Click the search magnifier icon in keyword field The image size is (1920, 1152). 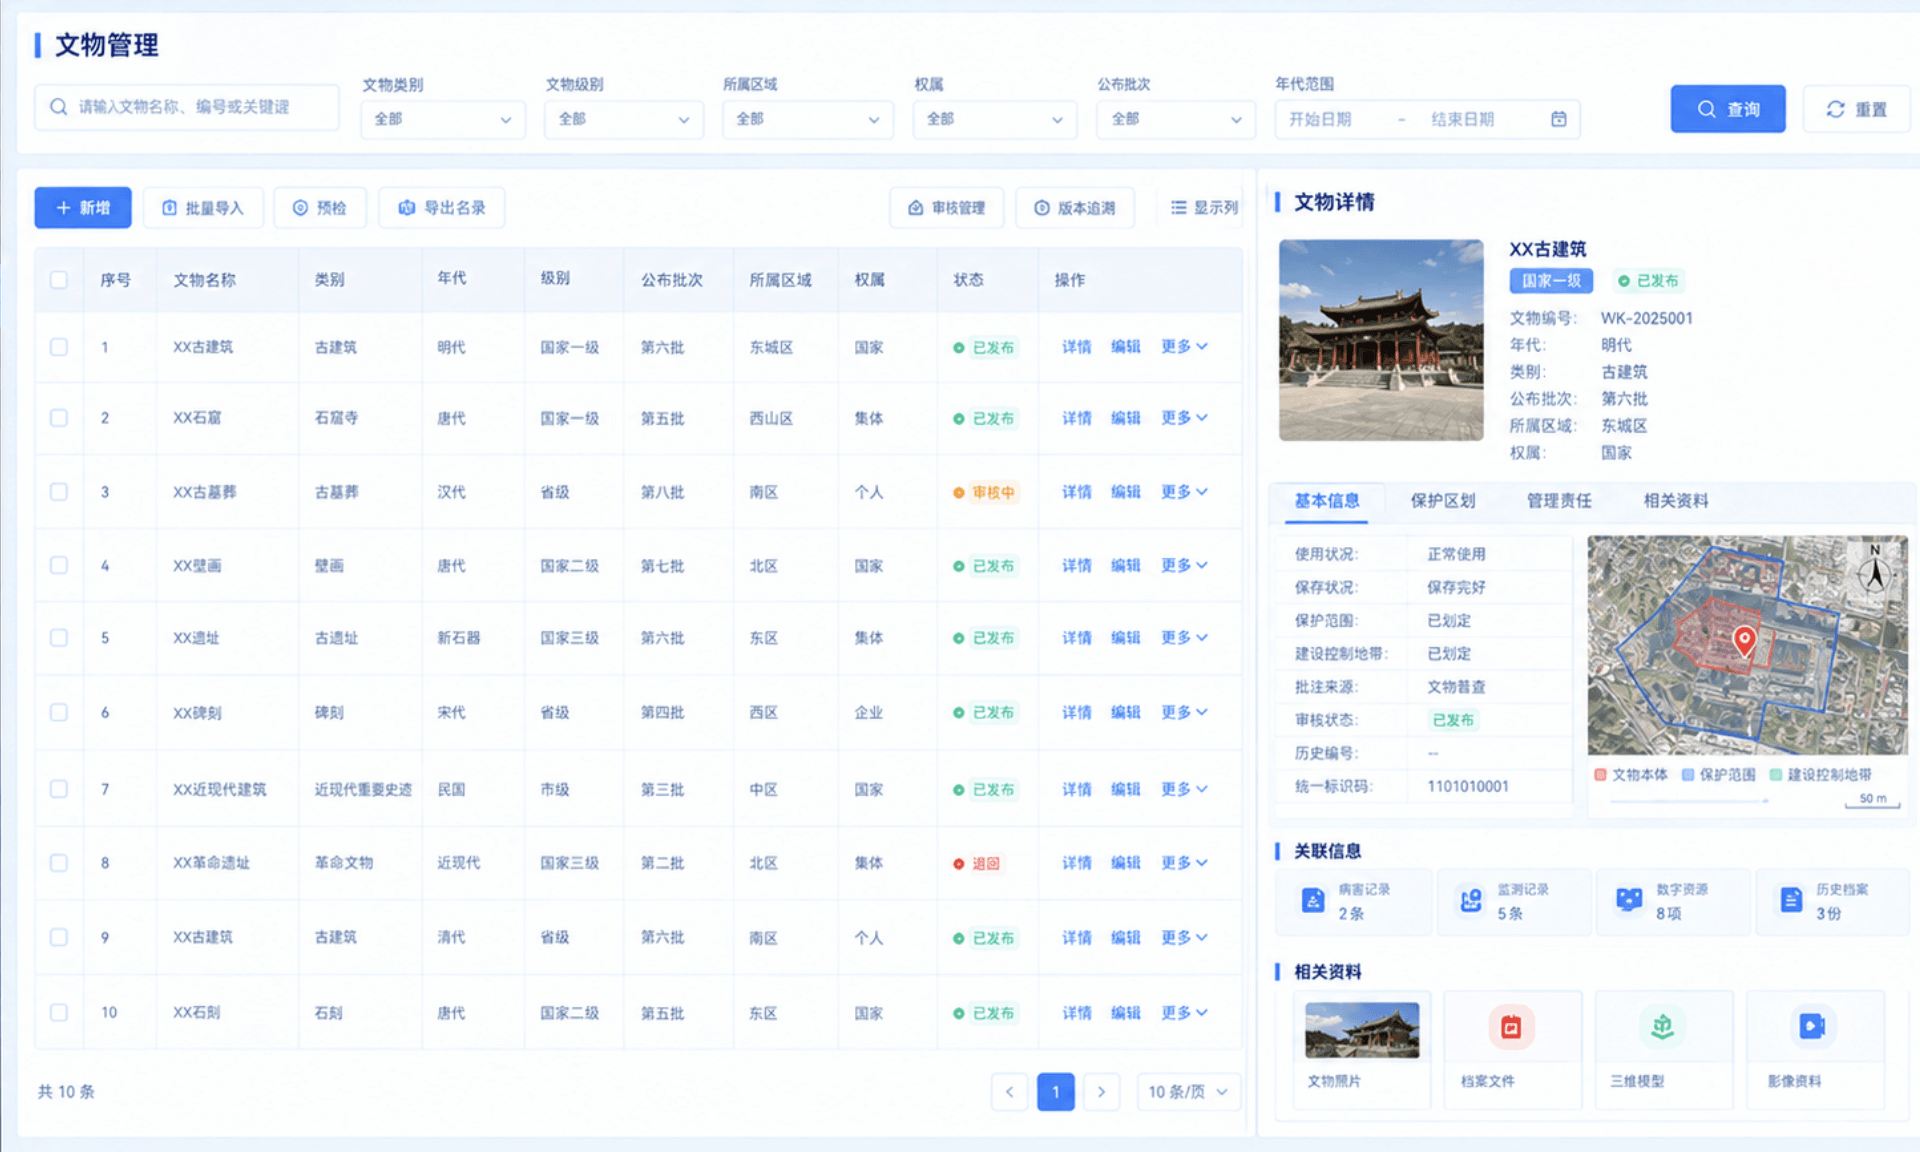pyautogui.click(x=58, y=107)
